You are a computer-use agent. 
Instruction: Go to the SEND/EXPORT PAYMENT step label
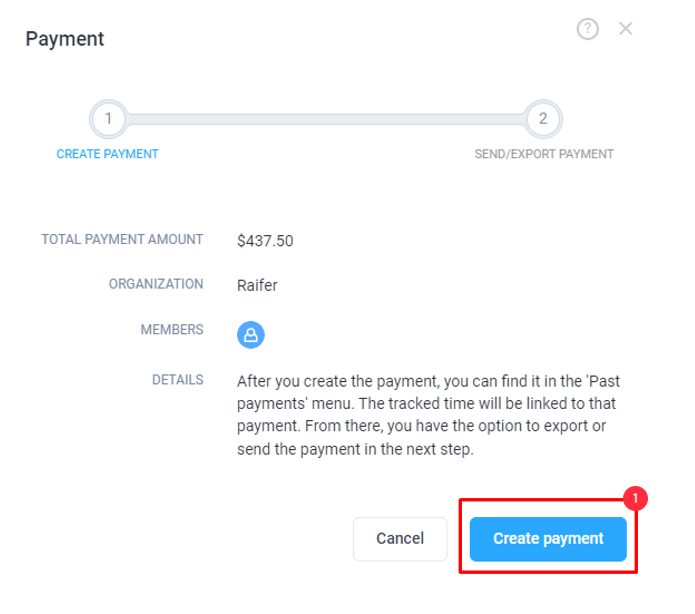(544, 154)
